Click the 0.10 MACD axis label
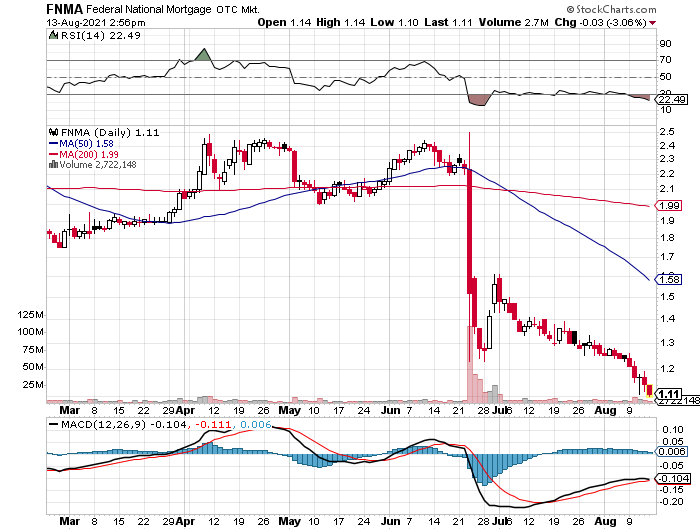 point(673,430)
